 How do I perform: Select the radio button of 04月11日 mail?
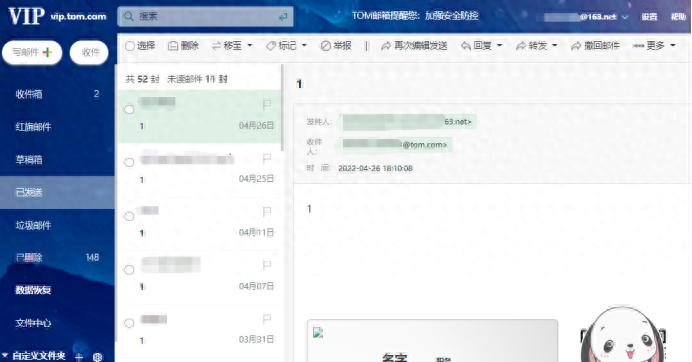[129, 216]
